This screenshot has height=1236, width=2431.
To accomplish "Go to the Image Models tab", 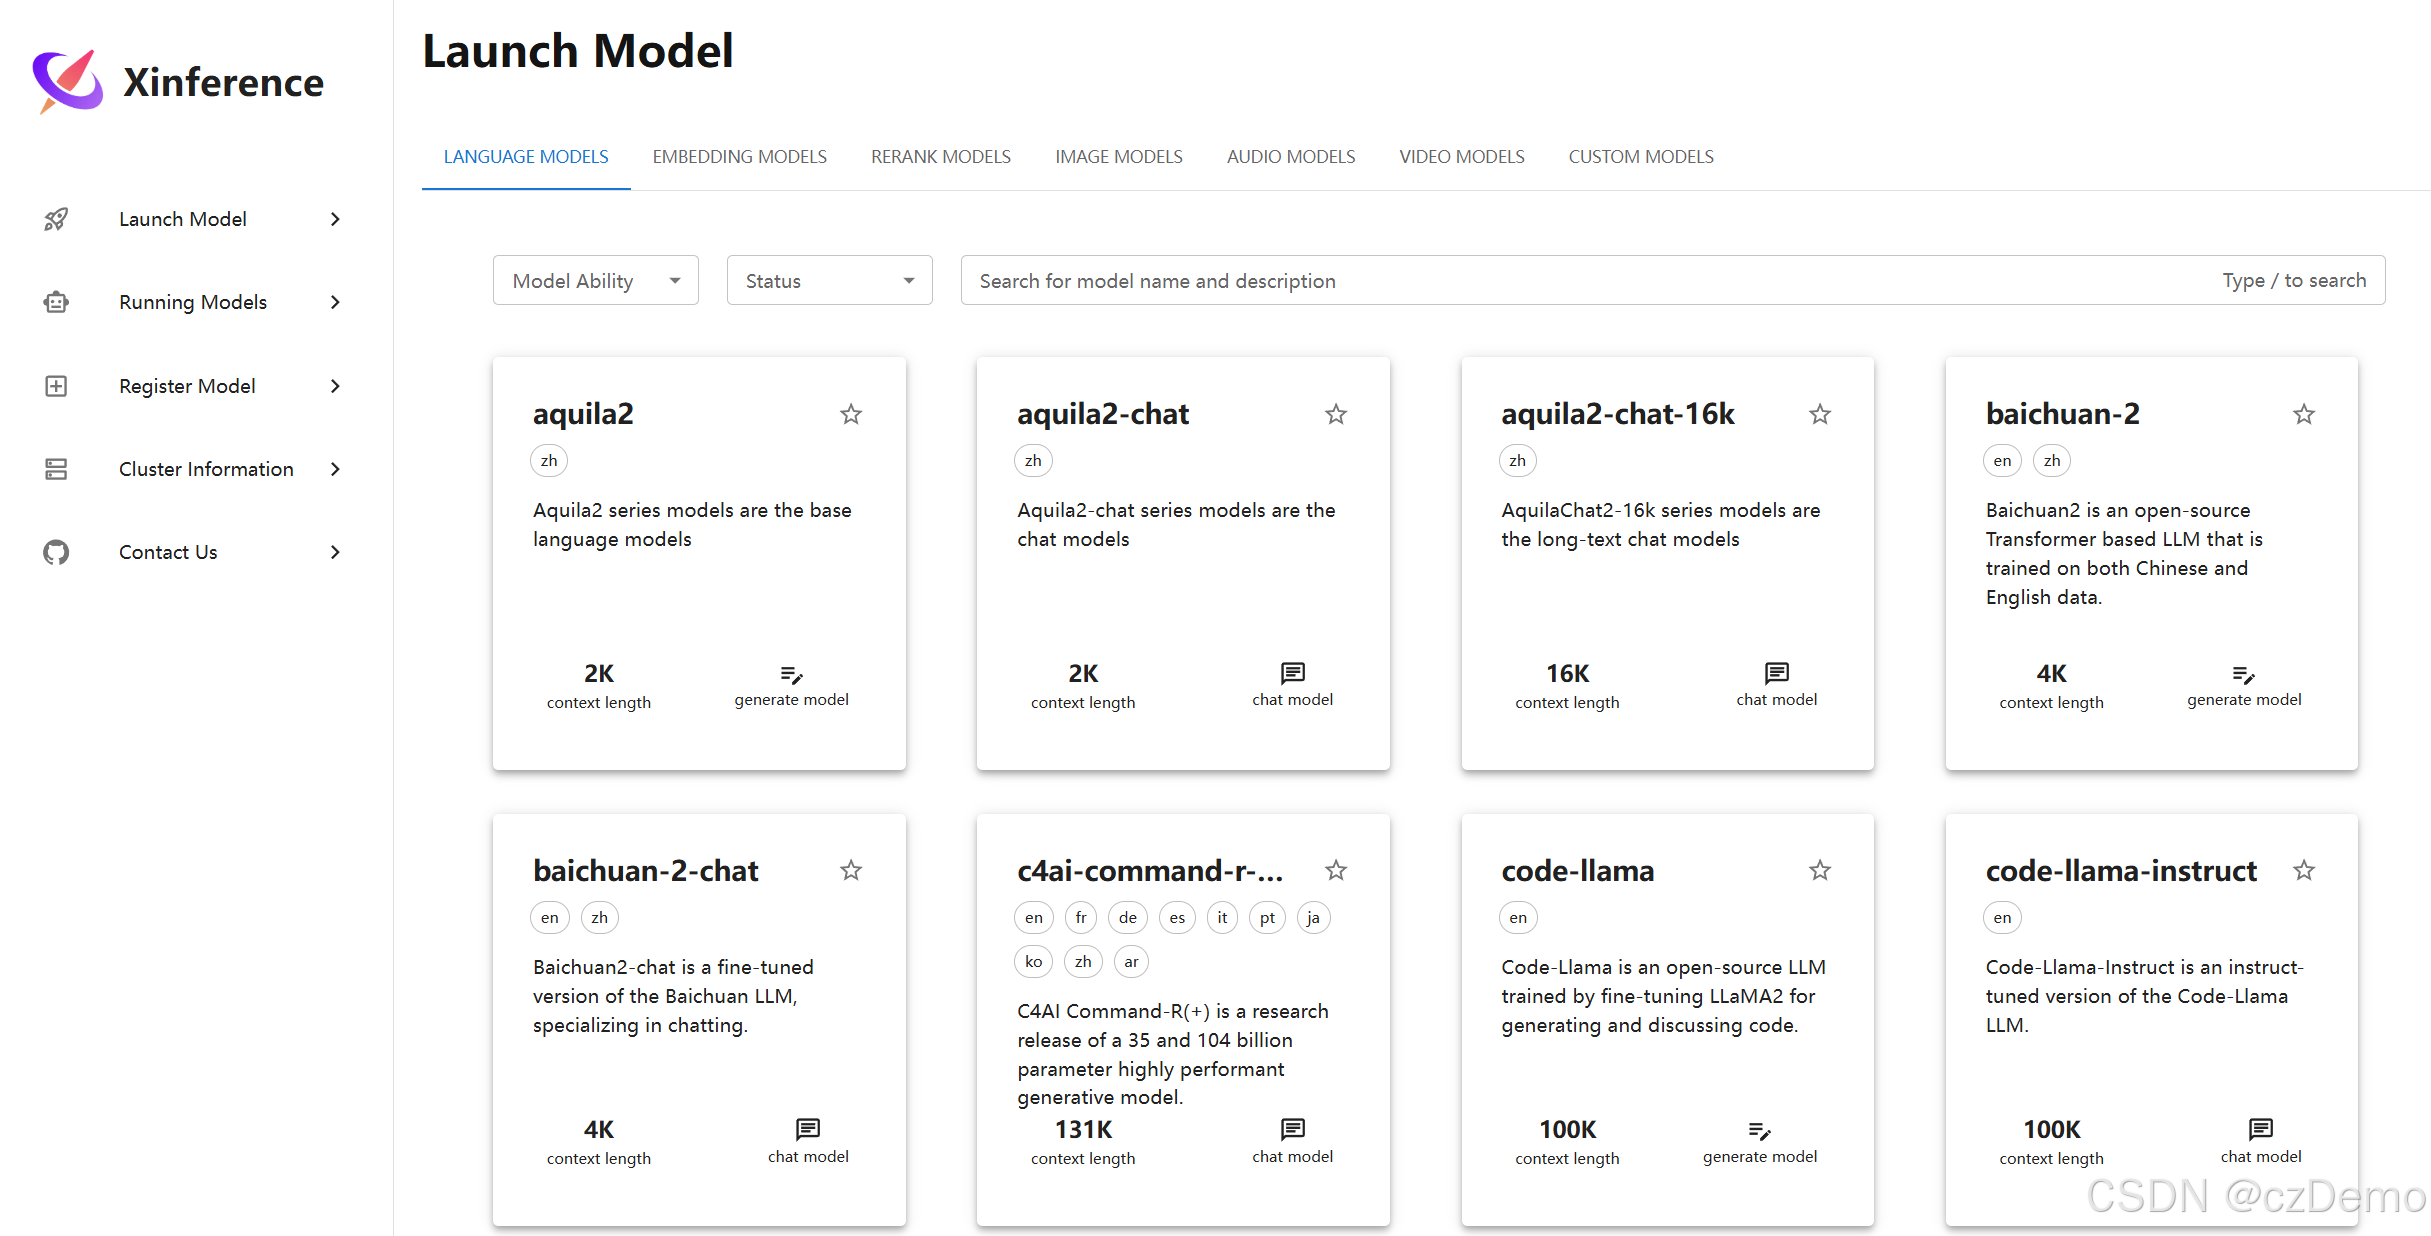I will [1119, 157].
